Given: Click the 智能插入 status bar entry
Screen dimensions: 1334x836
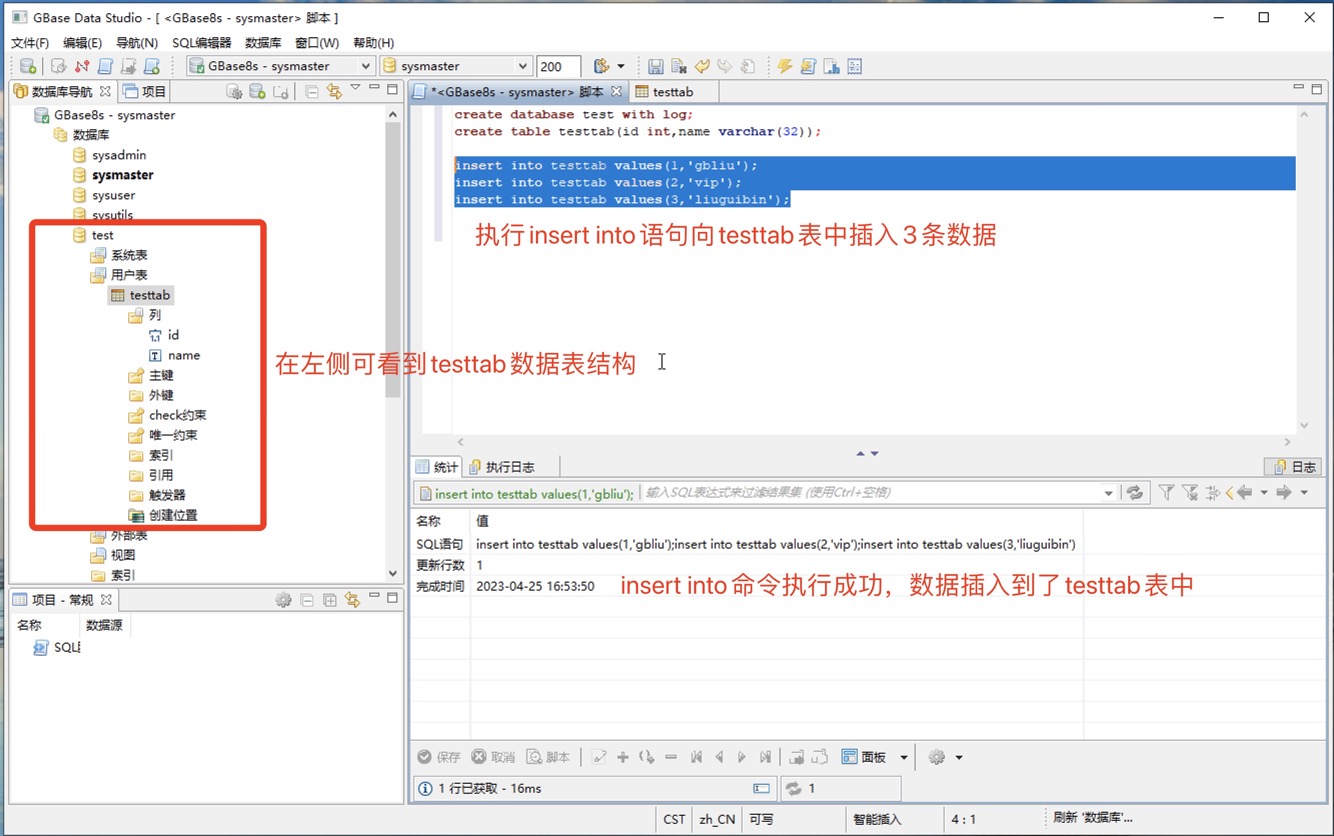Looking at the screenshot, I should (x=877, y=819).
